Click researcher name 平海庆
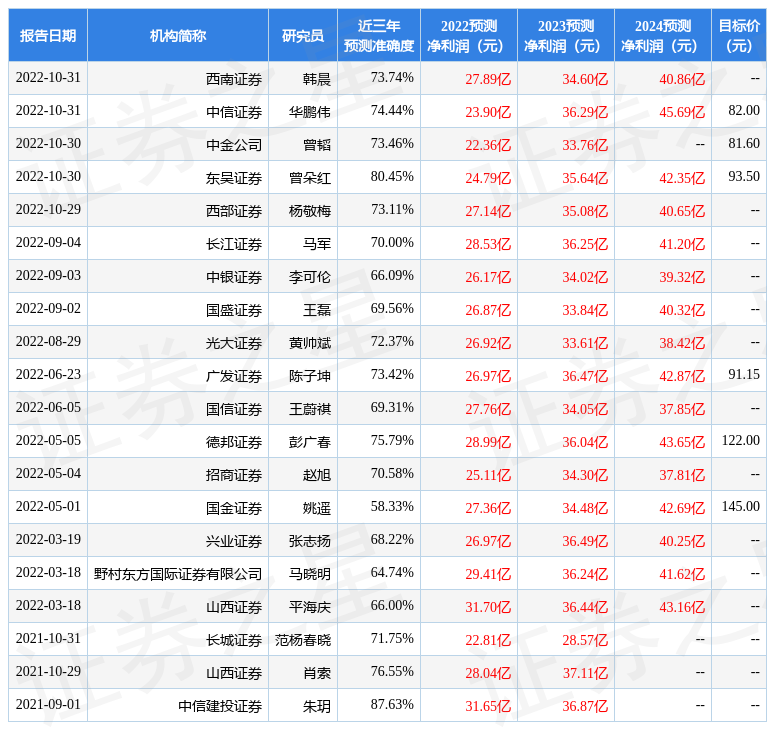The image size is (767, 730). point(310,607)
